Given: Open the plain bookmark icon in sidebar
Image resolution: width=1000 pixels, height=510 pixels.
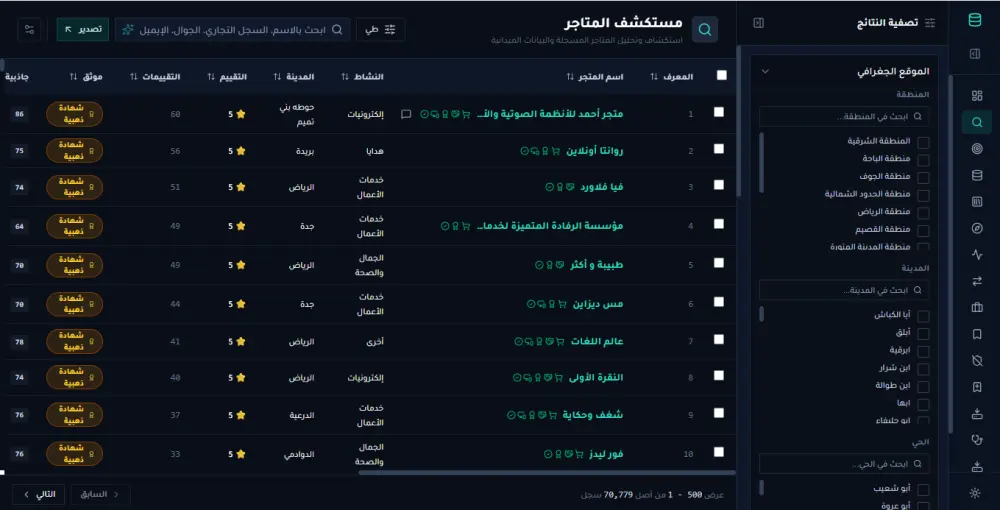Looking at the screenshot, I should pos(977,334).
